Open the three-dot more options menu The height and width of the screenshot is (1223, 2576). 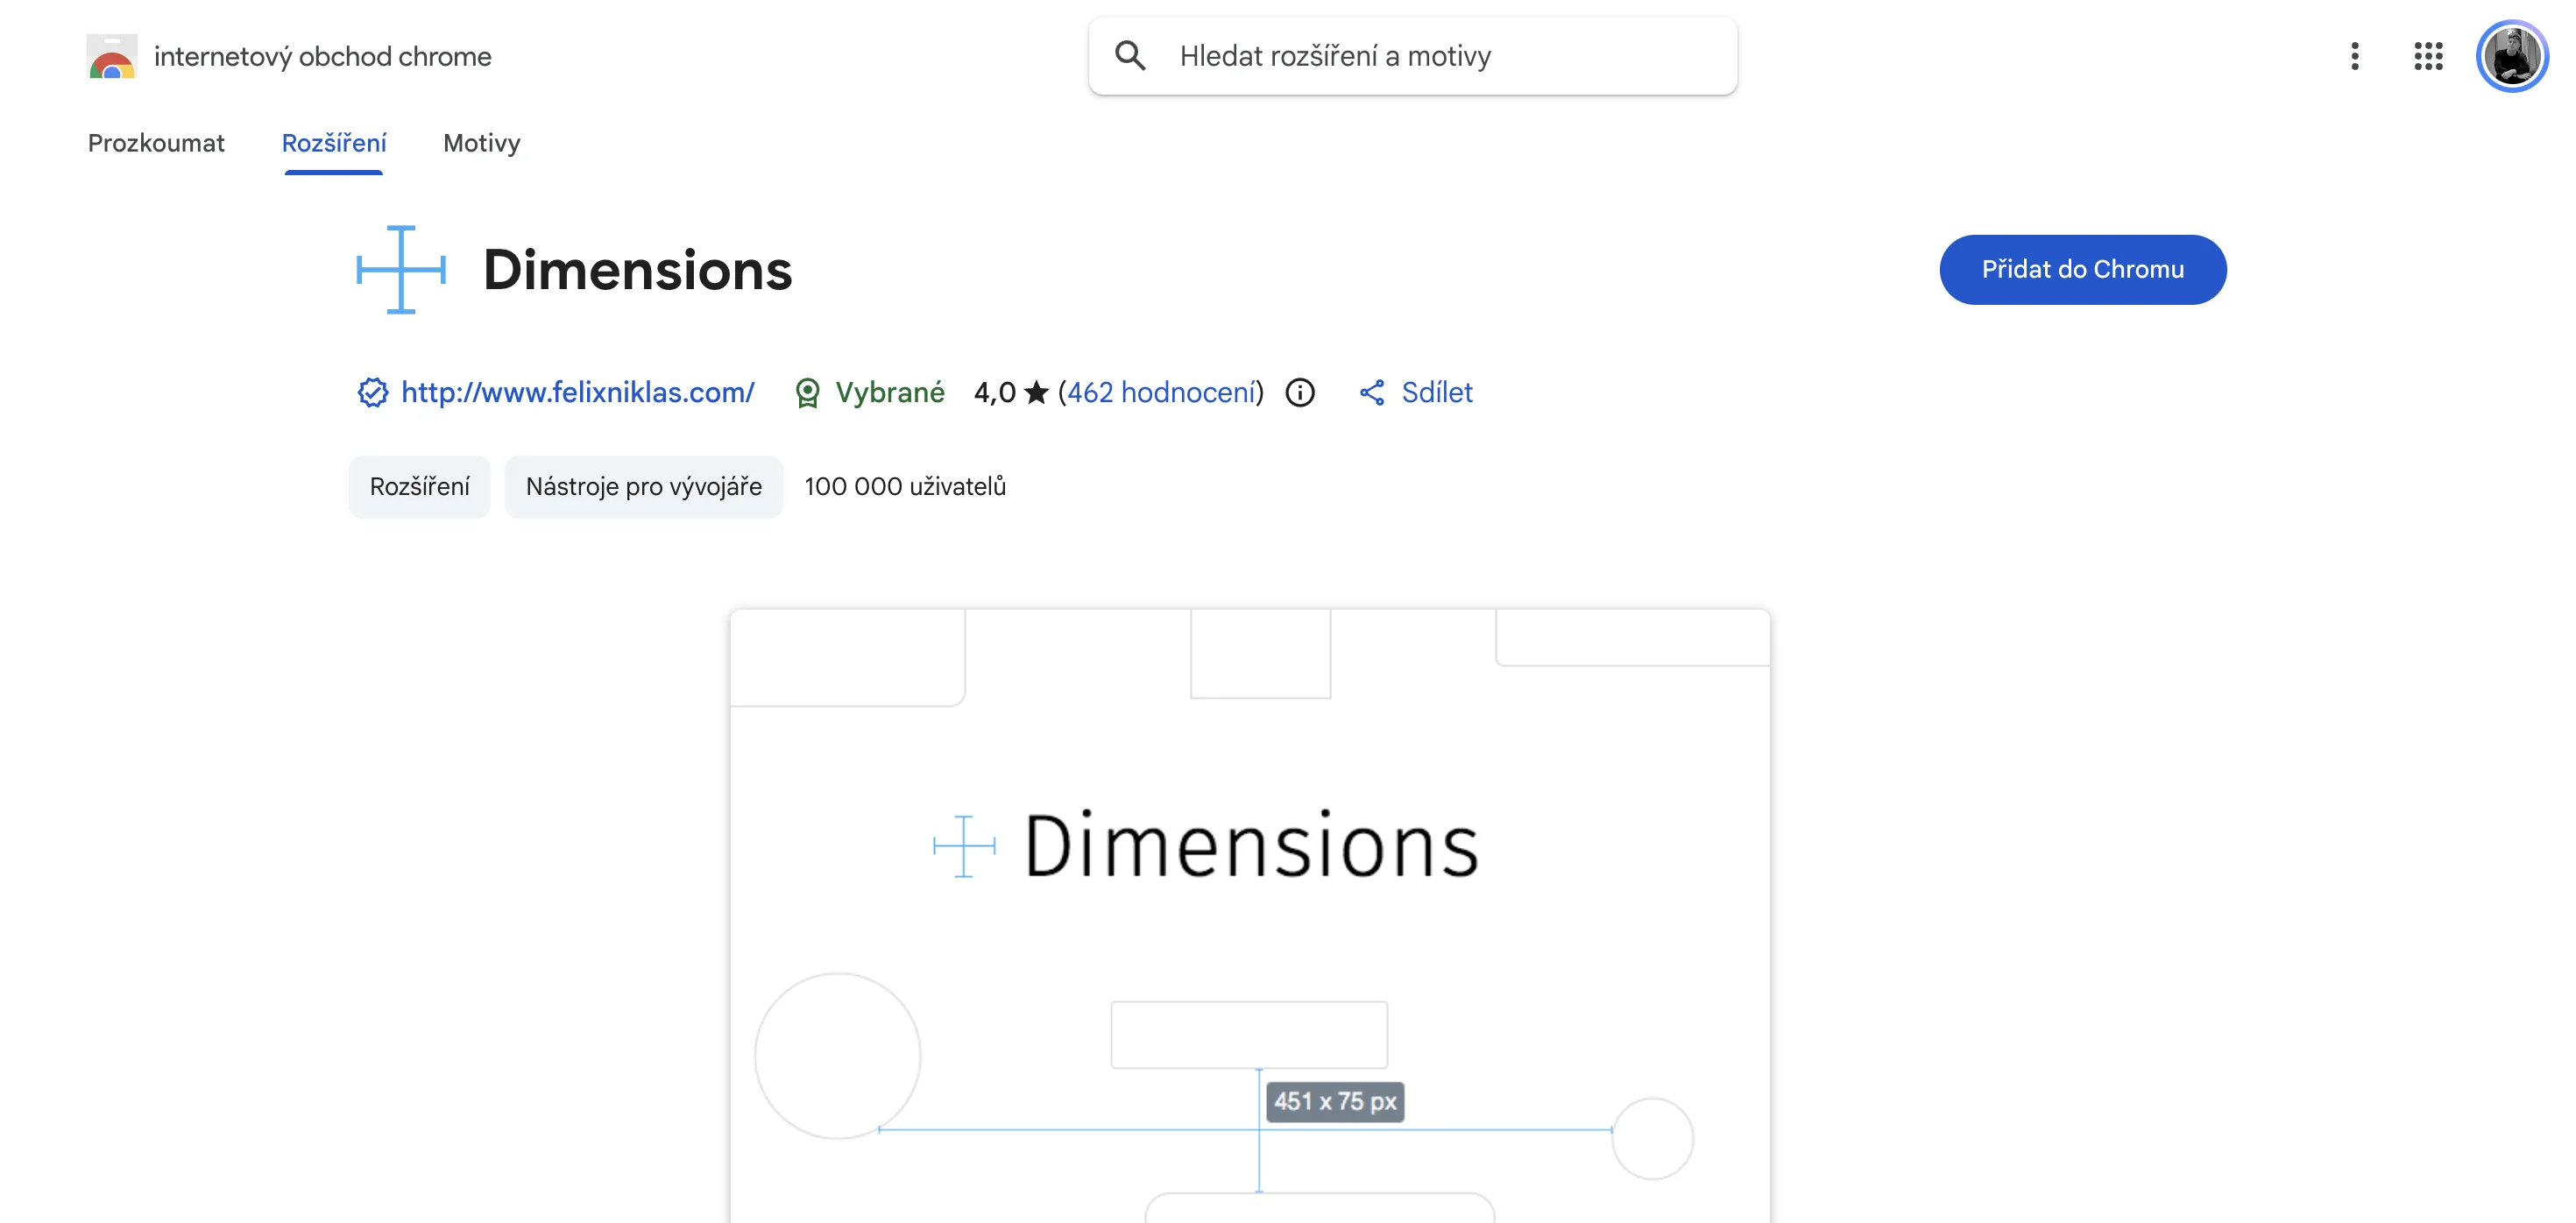[2355, 56]
